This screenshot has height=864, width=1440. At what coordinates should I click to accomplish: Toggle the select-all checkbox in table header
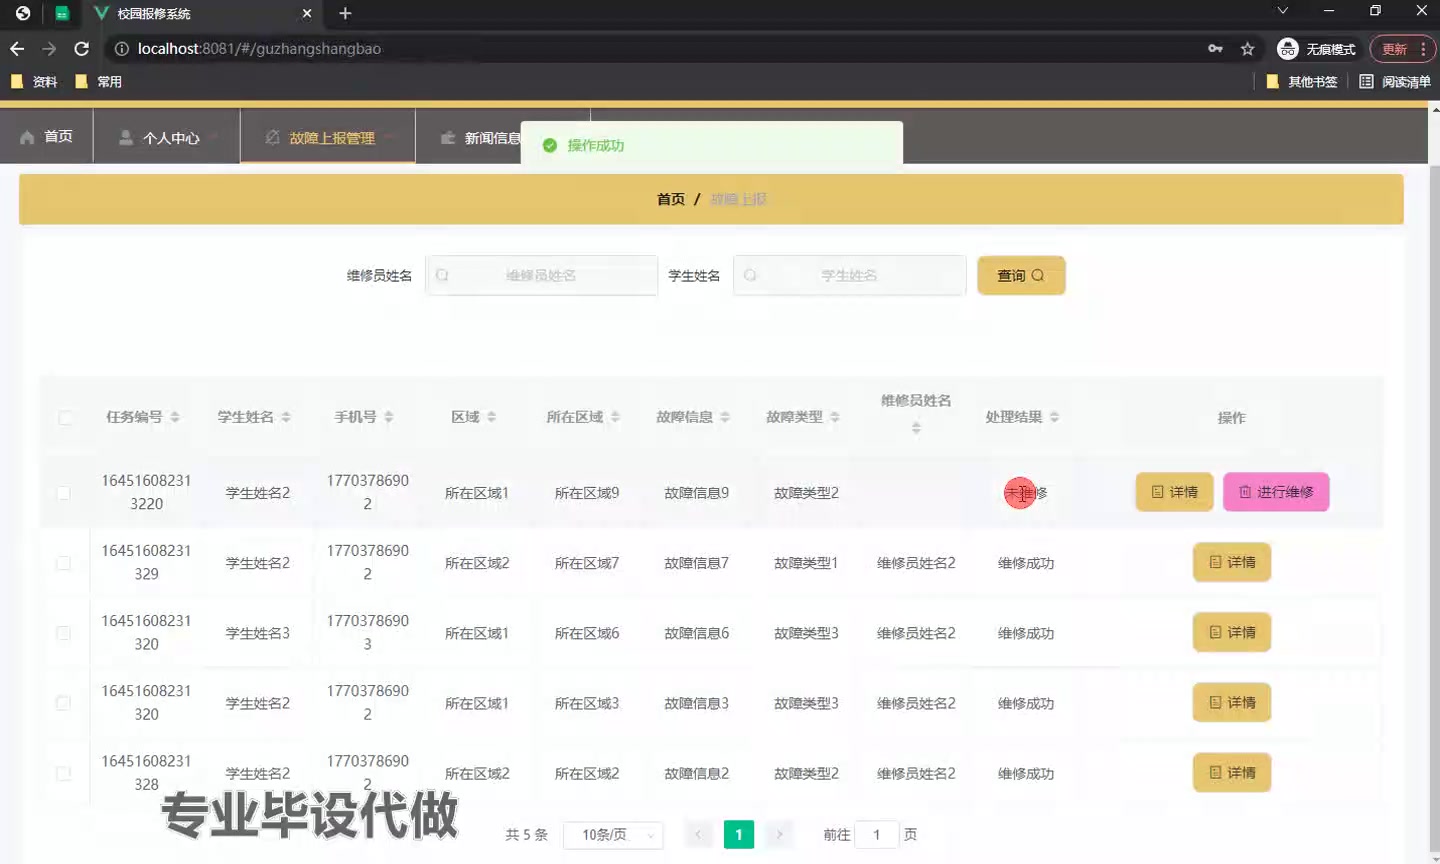pos(65,417)
